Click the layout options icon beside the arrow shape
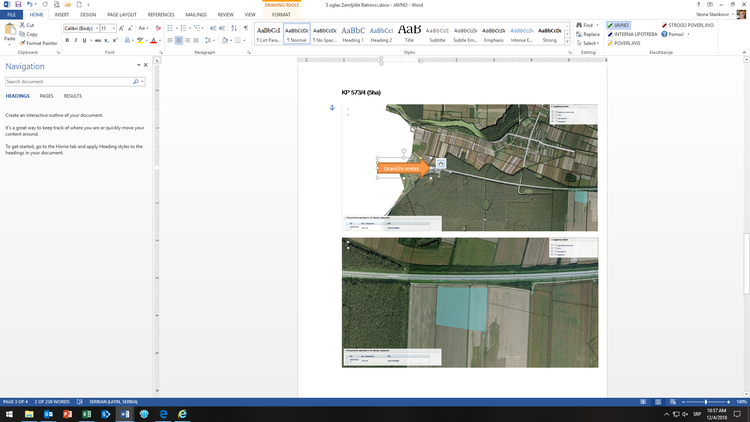750x422 pixels. tap(440, 163)
